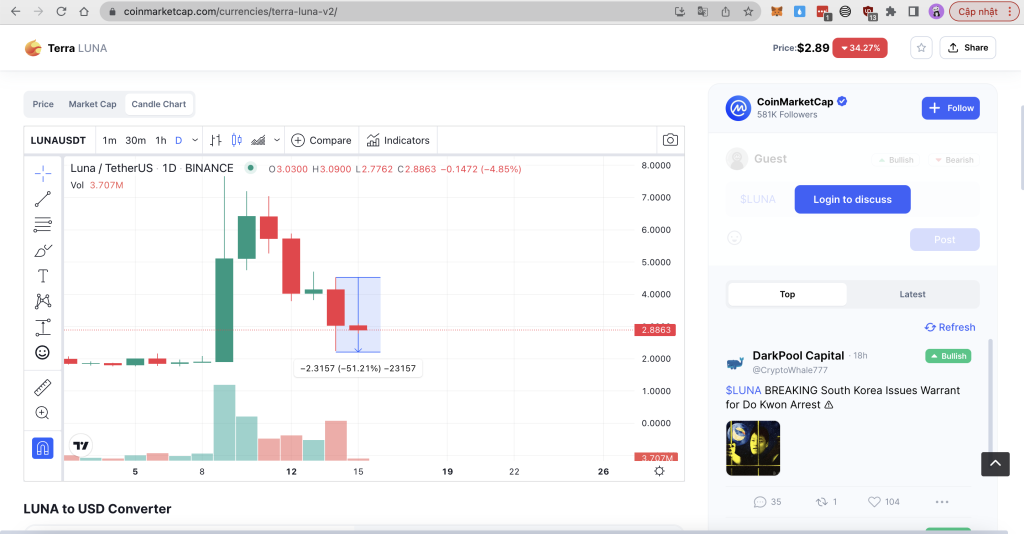The width and height of the screenshot is (1024, 534).
Task: Switch to the Candle Chart tab
Action: [x=159, y=104]
